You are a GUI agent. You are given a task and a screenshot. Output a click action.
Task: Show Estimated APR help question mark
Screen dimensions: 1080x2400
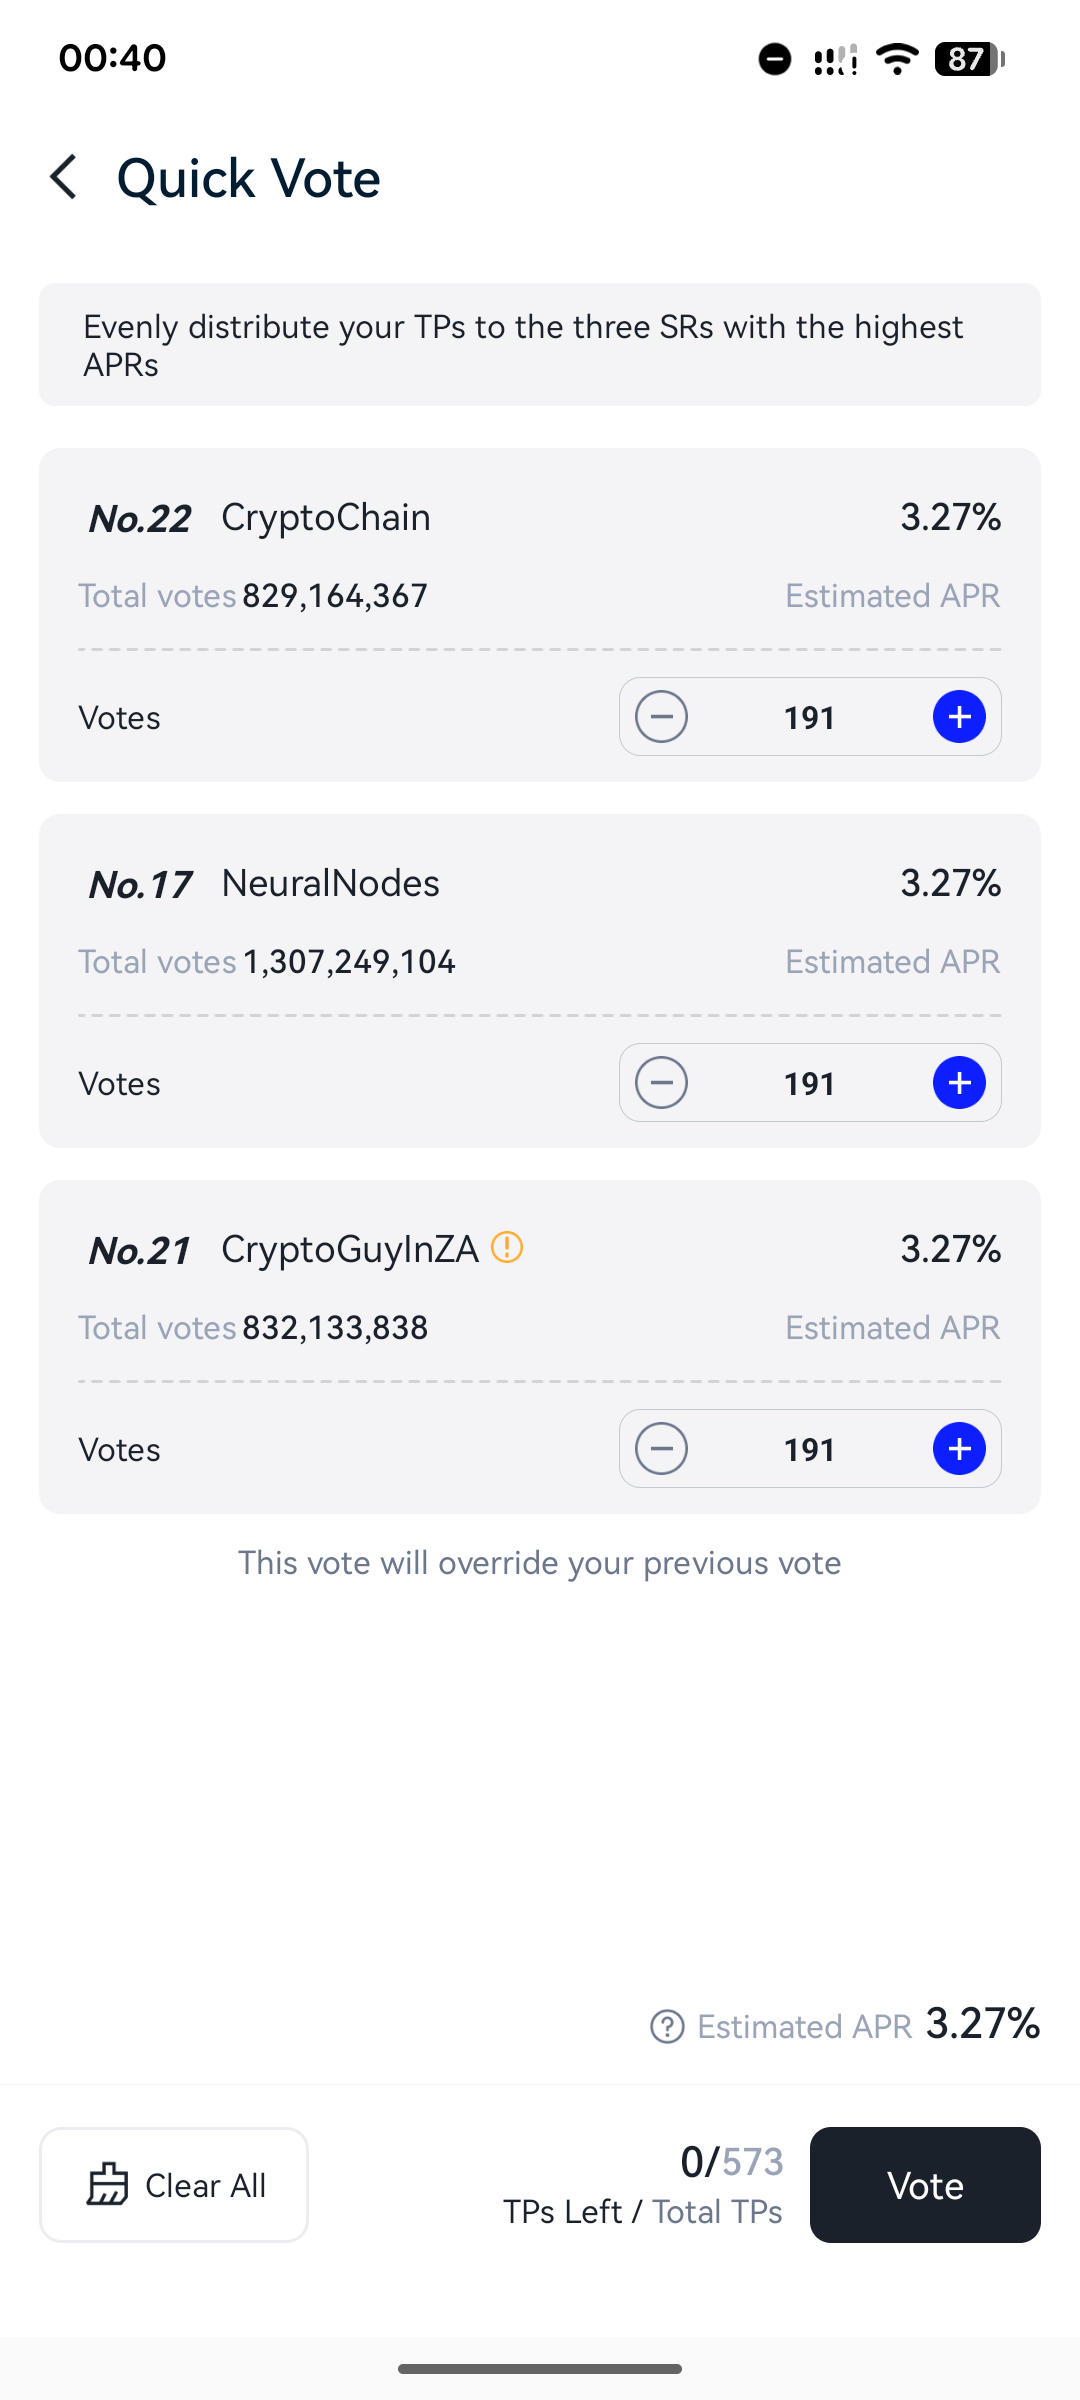tap(667, 2027)
